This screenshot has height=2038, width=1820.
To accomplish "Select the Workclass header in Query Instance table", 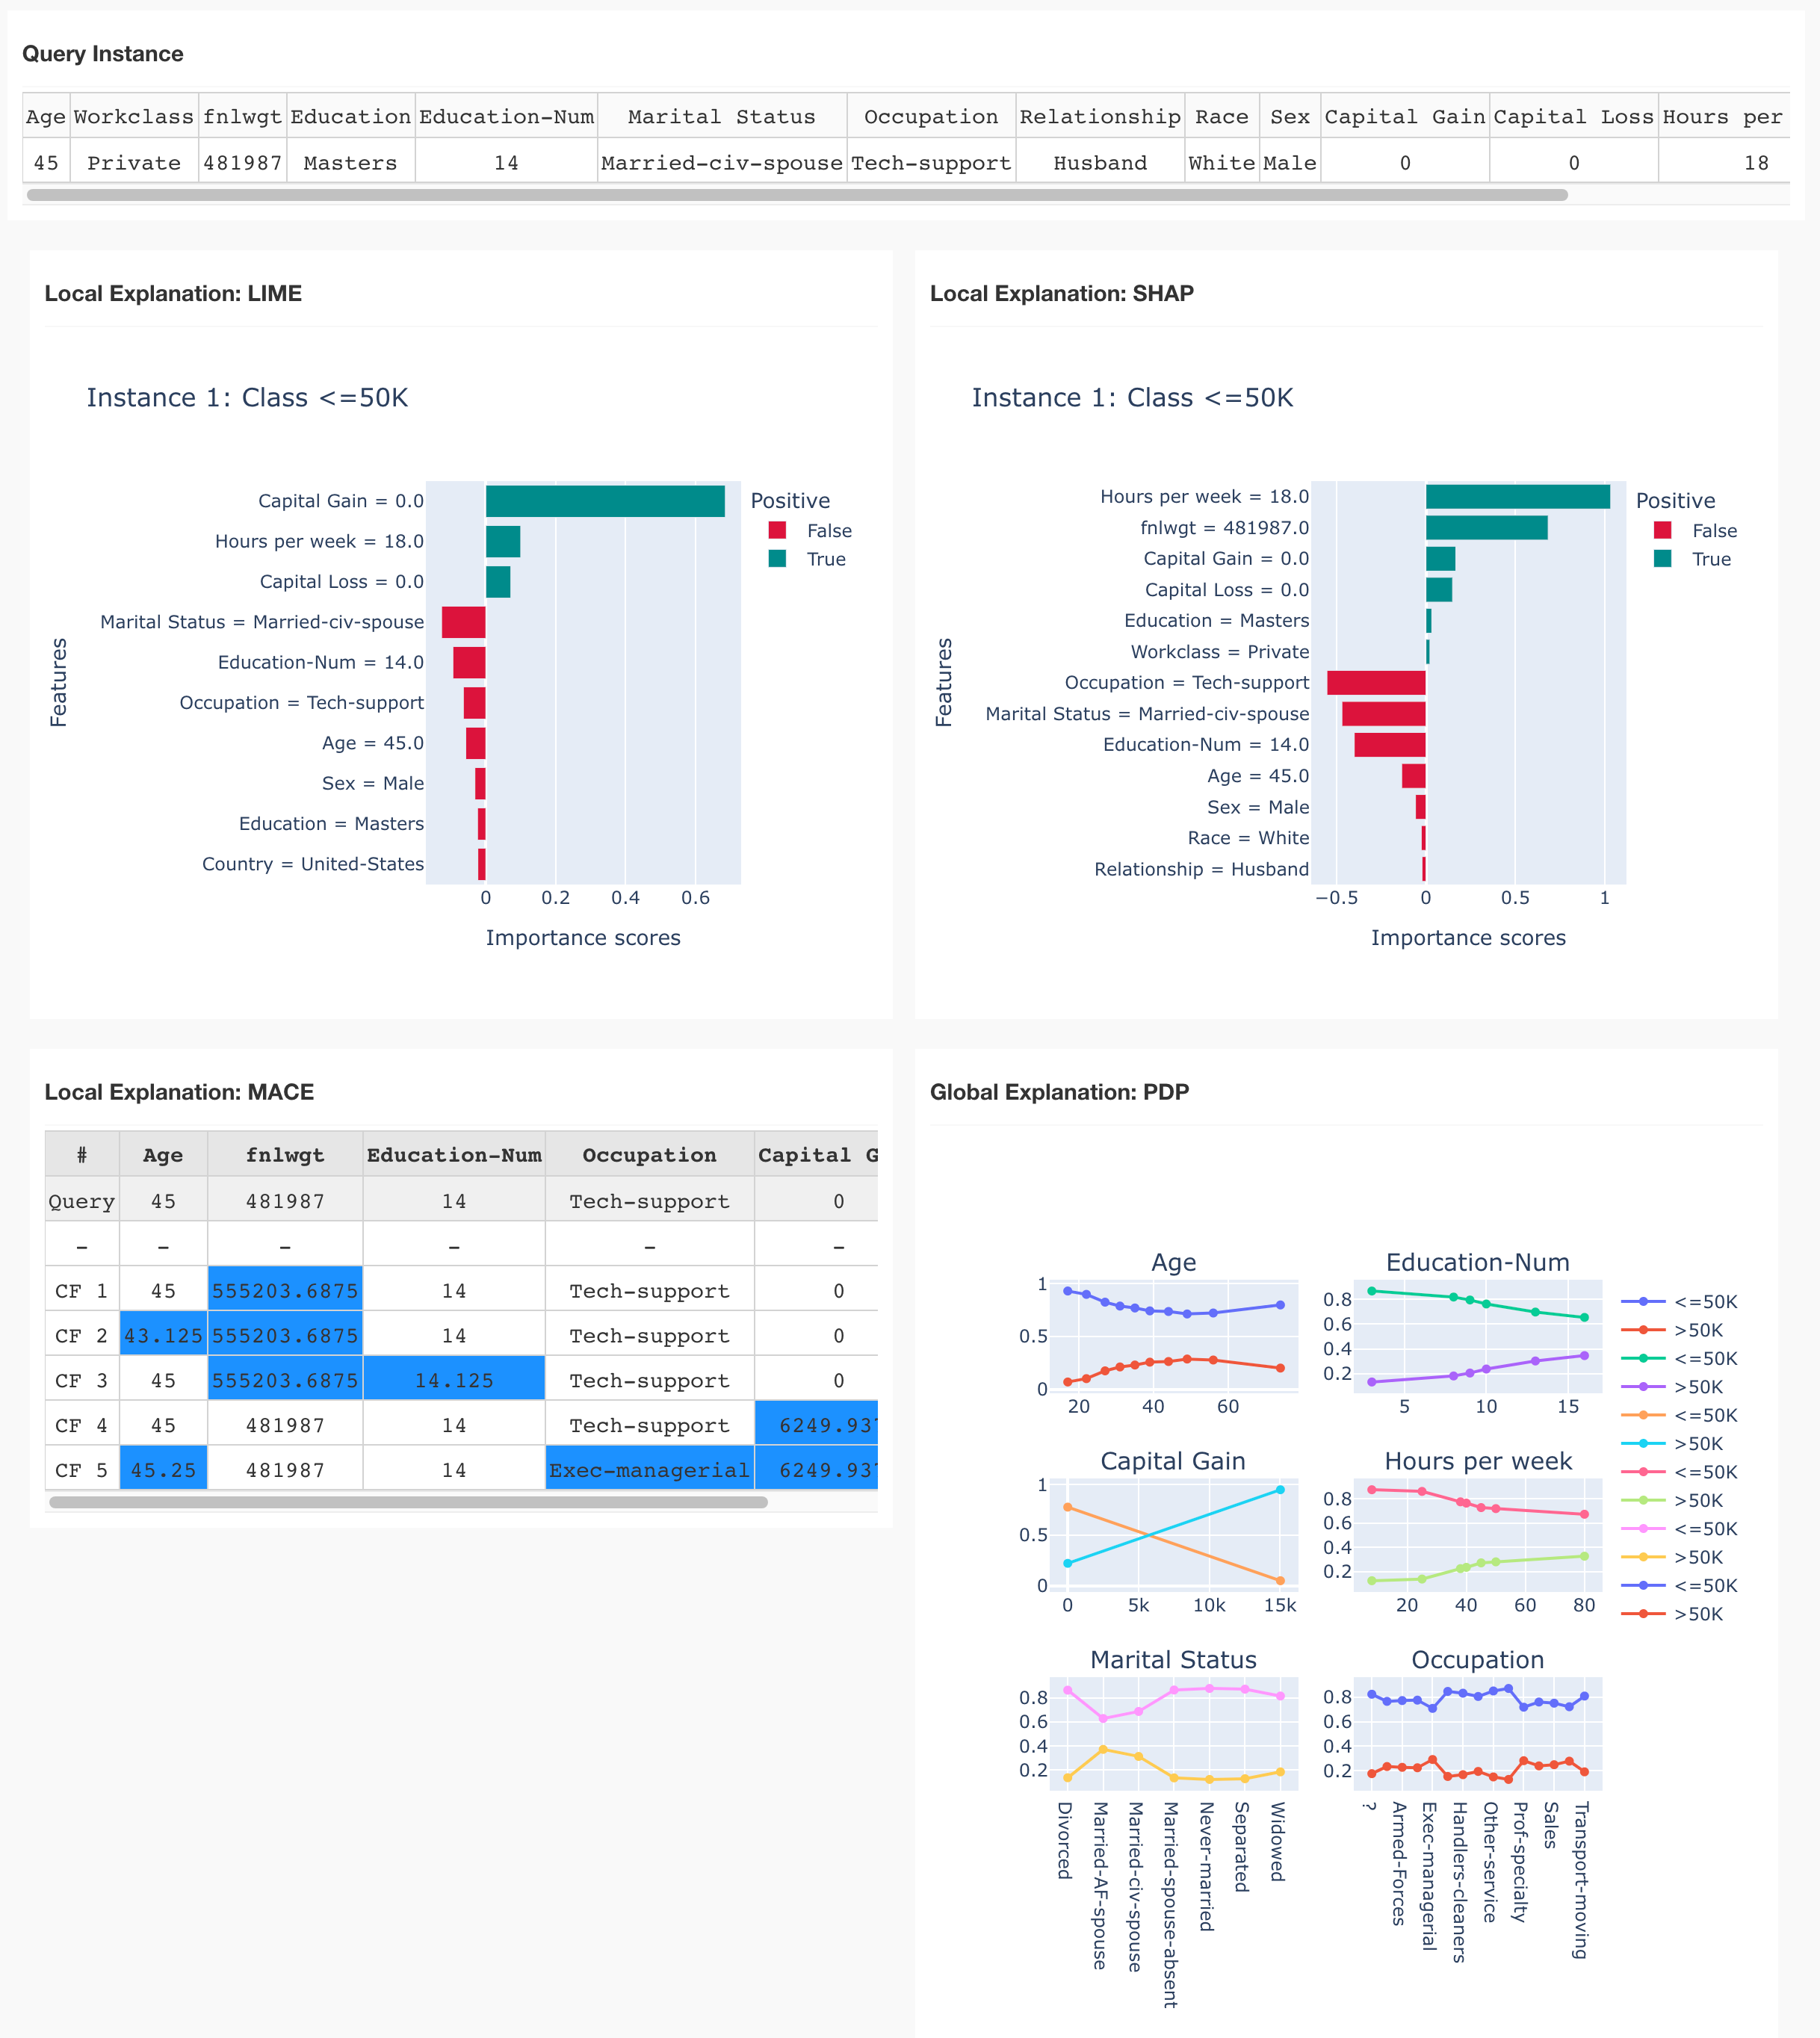I will point(134,116).
